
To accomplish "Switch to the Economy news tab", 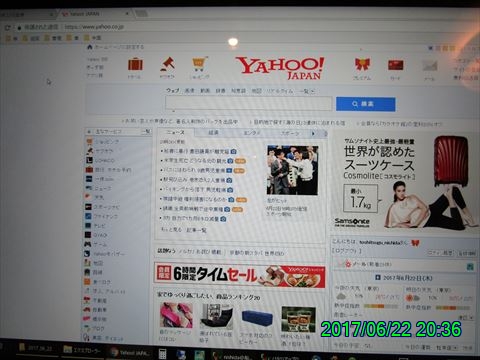I will pos(213,133).
